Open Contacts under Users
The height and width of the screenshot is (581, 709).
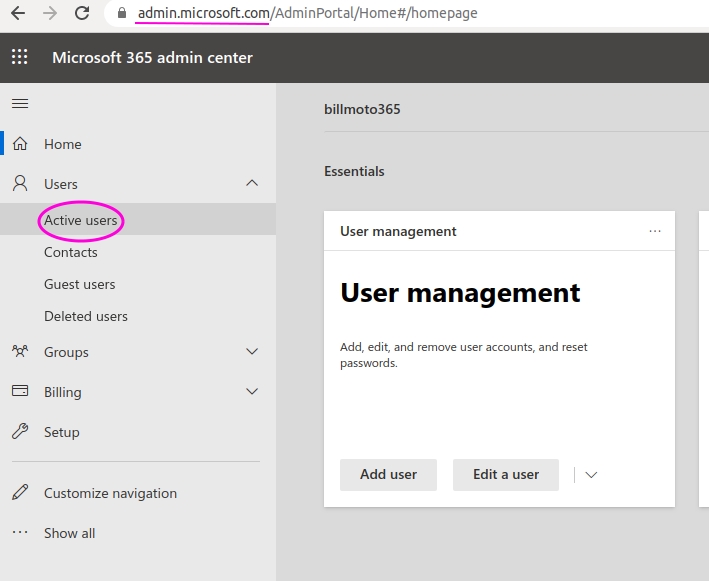(x=71, y=252)
